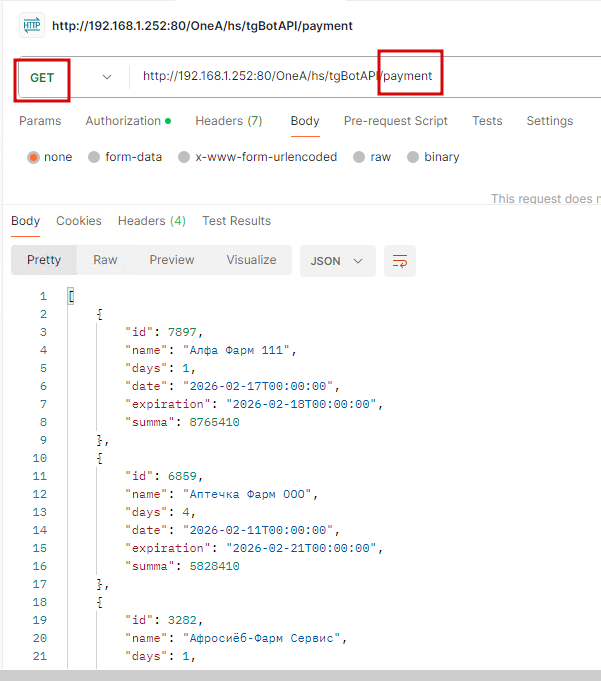This screenshot has width=601, height=681.
Task: Click the HTTP request type icon
Action: pos(32,25)
